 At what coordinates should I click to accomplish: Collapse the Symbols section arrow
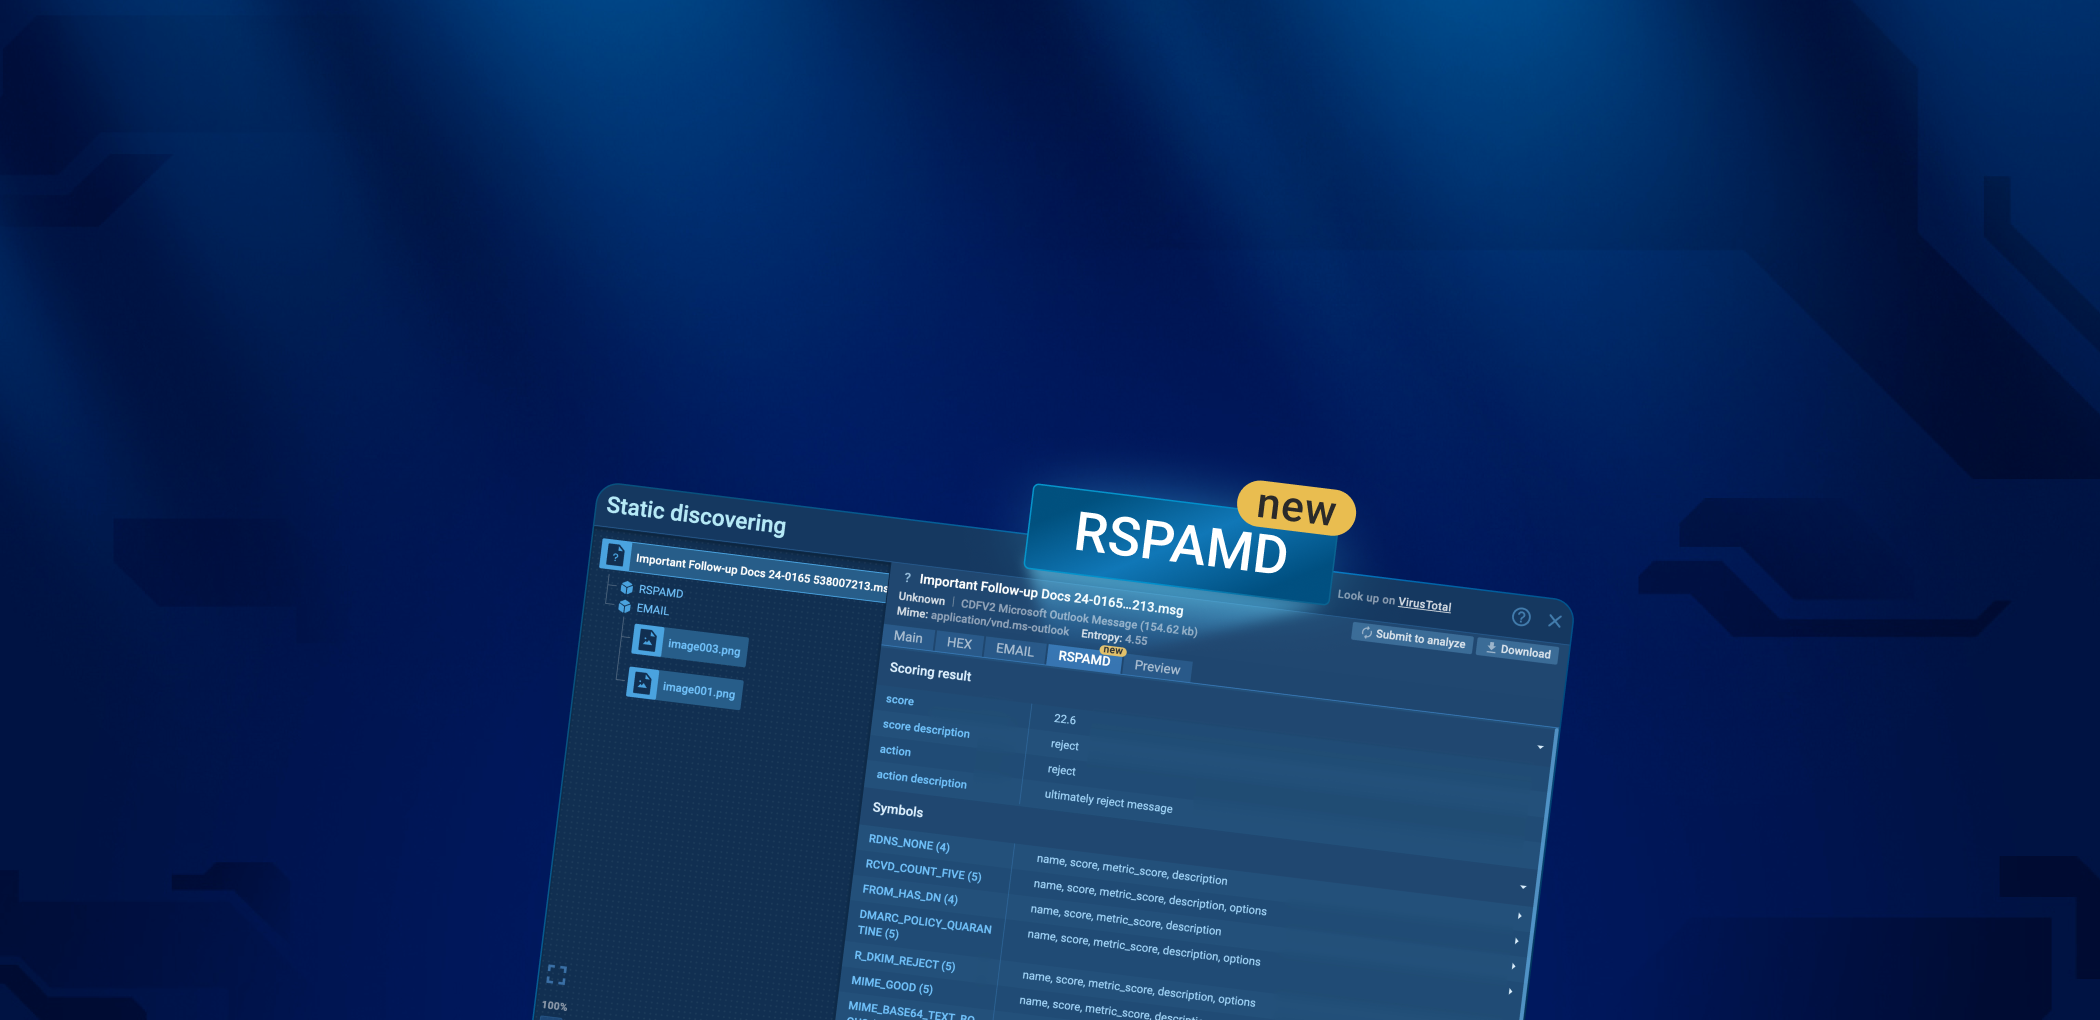click(1523, 887)
